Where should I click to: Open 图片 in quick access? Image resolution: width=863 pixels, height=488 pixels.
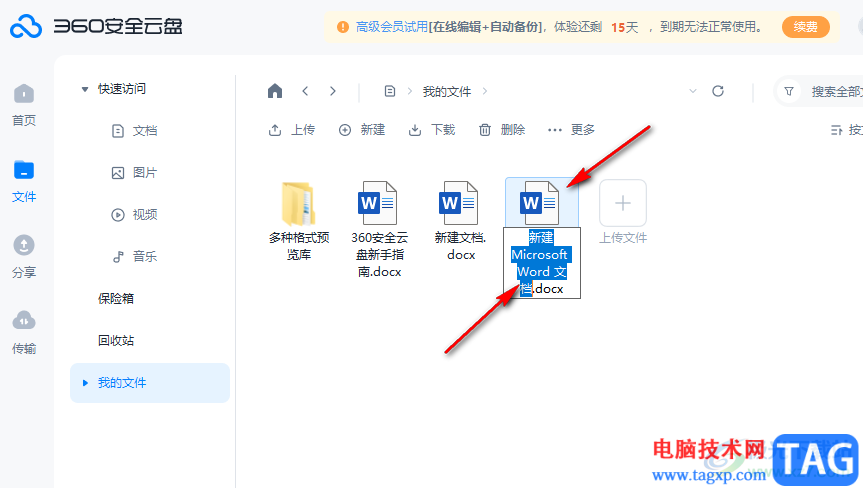click(x=134, y=173)
